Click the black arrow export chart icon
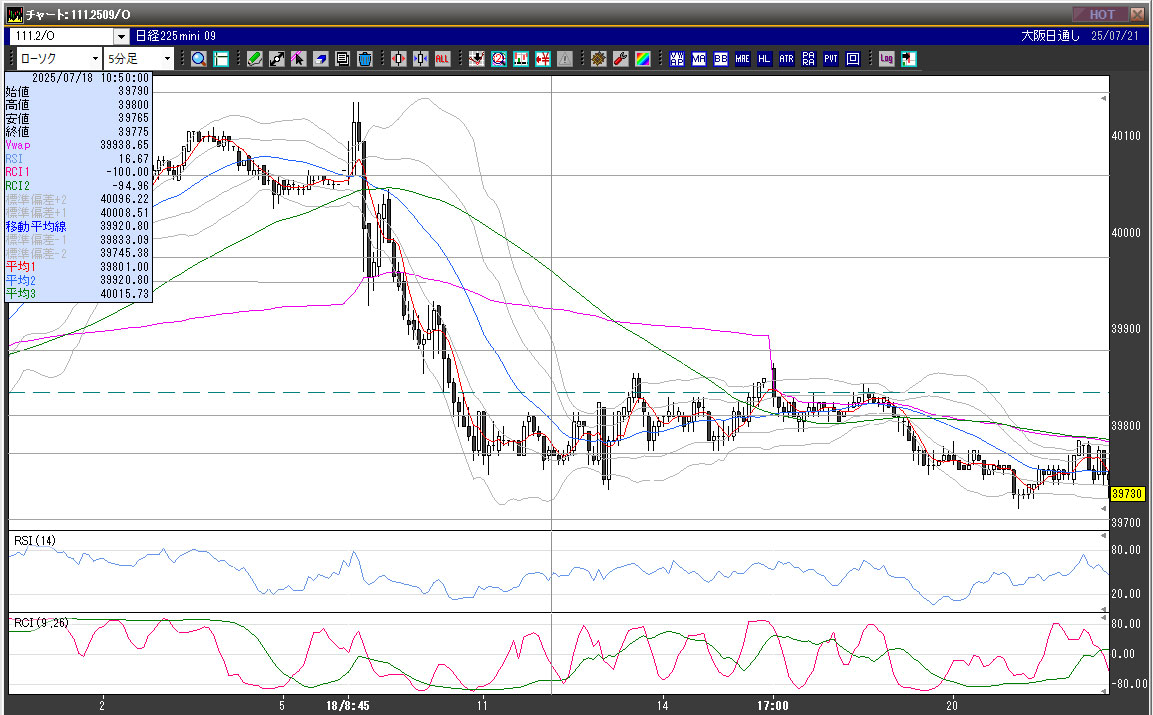The image size is (1153, 715). 909,59
